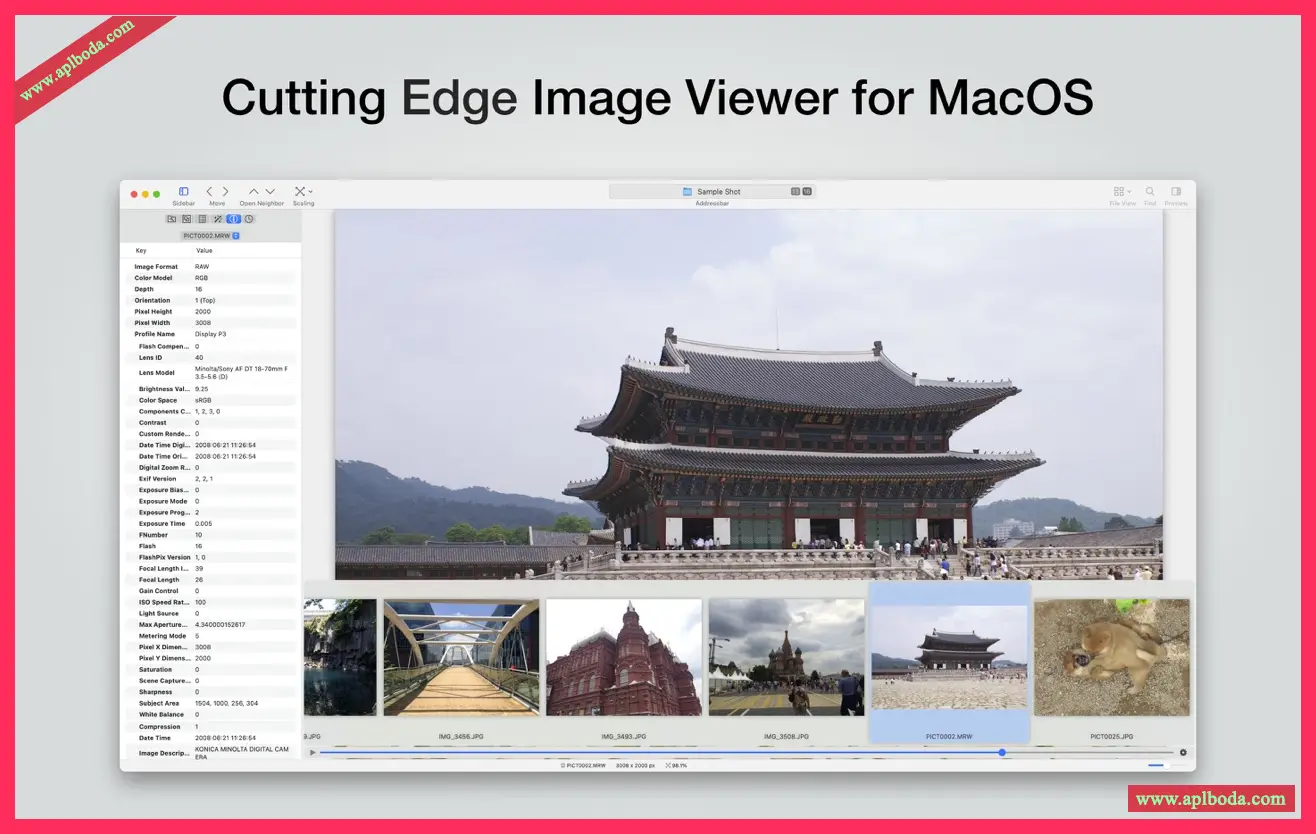Screen dimensions: 1316x834
Task: Open previous neighbor with up arrow
Action: [253, 191]
